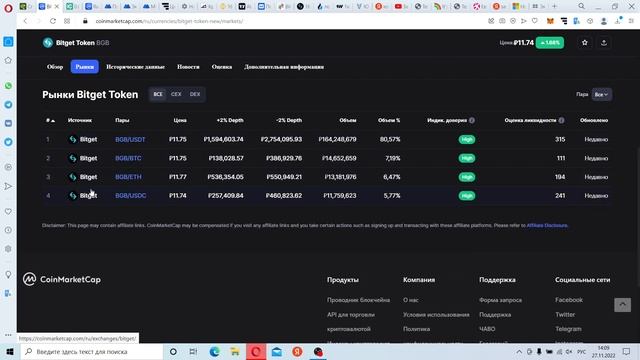Go to the sidebar home icon
This screenshot has width=640, height=360.
(8, 60)
